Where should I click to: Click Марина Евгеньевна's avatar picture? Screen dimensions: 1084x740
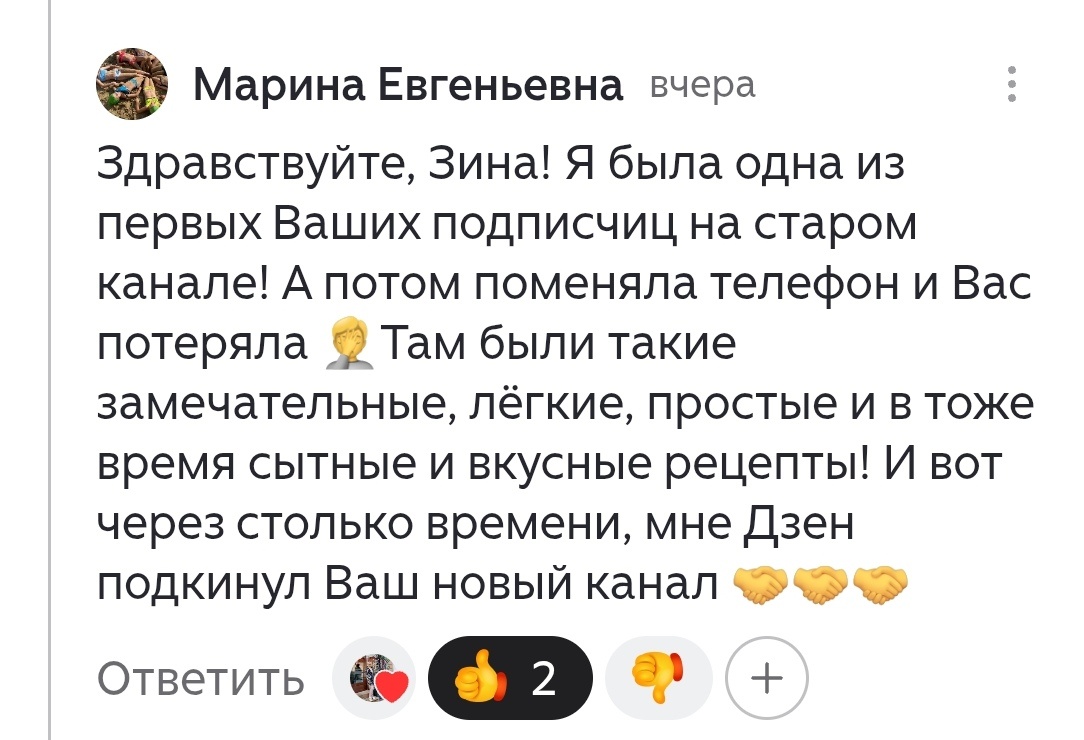click(x=131, y=85)
